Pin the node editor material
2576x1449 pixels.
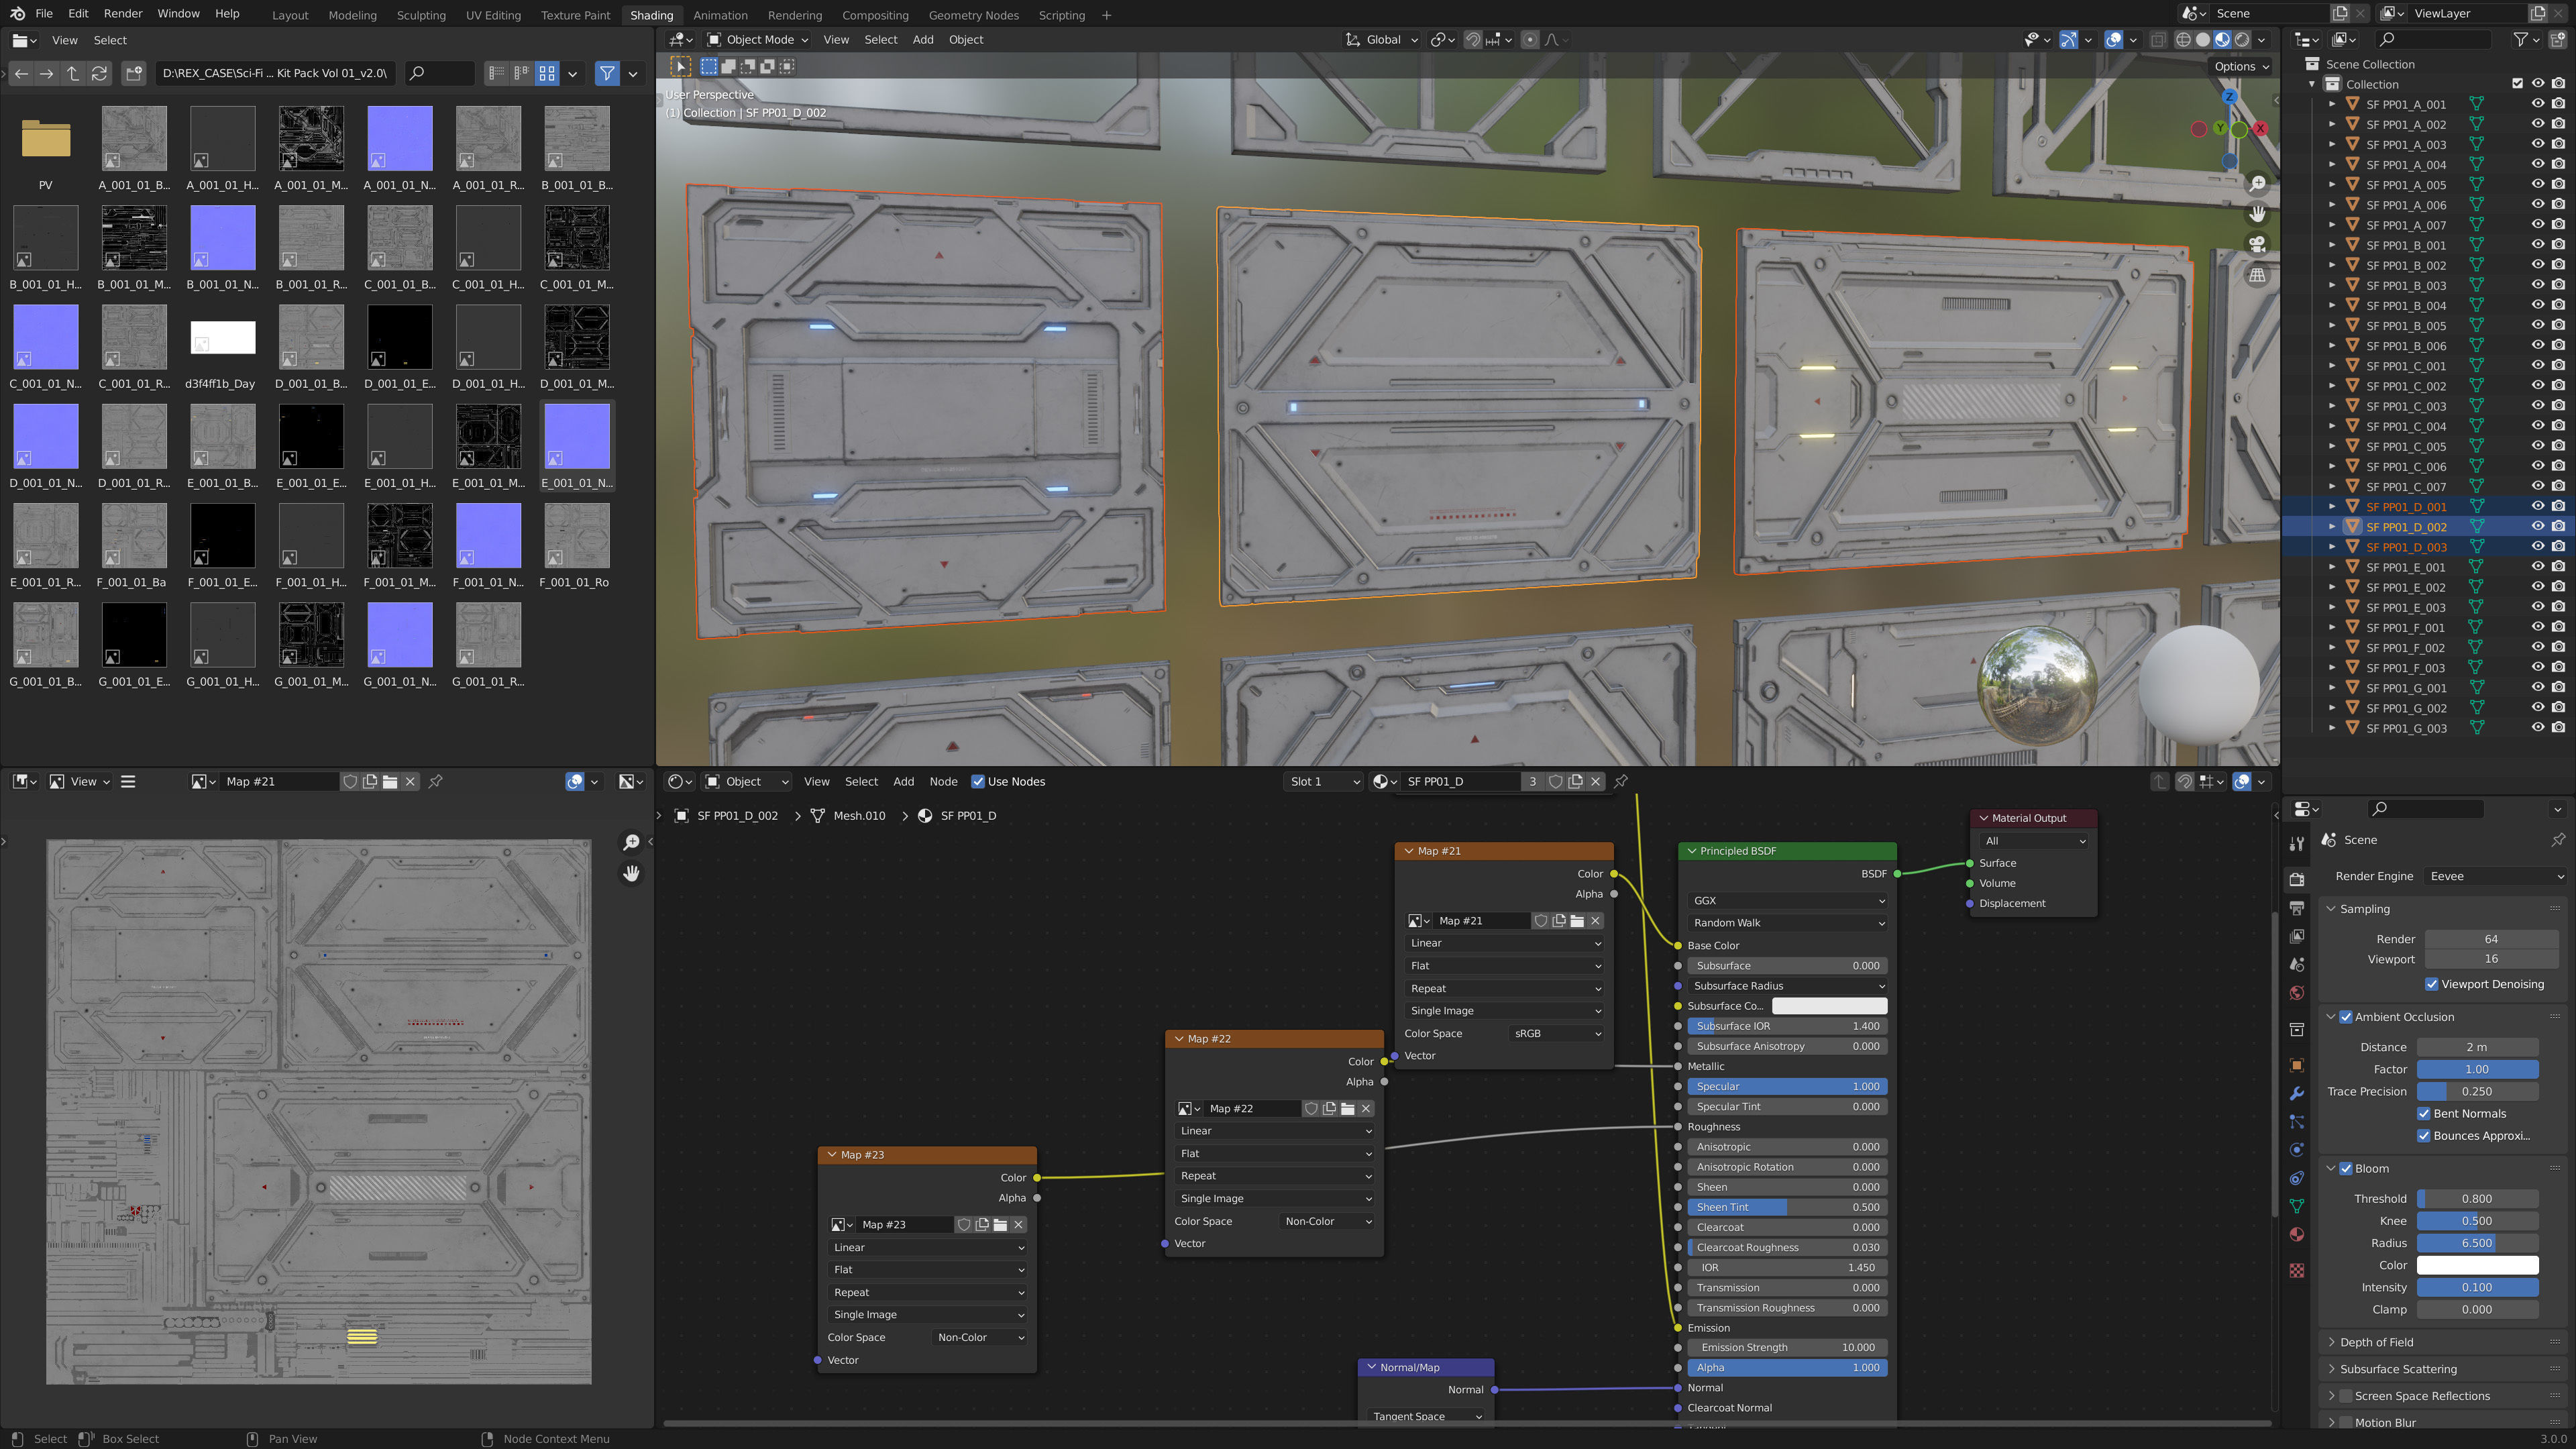(1621, 781)
